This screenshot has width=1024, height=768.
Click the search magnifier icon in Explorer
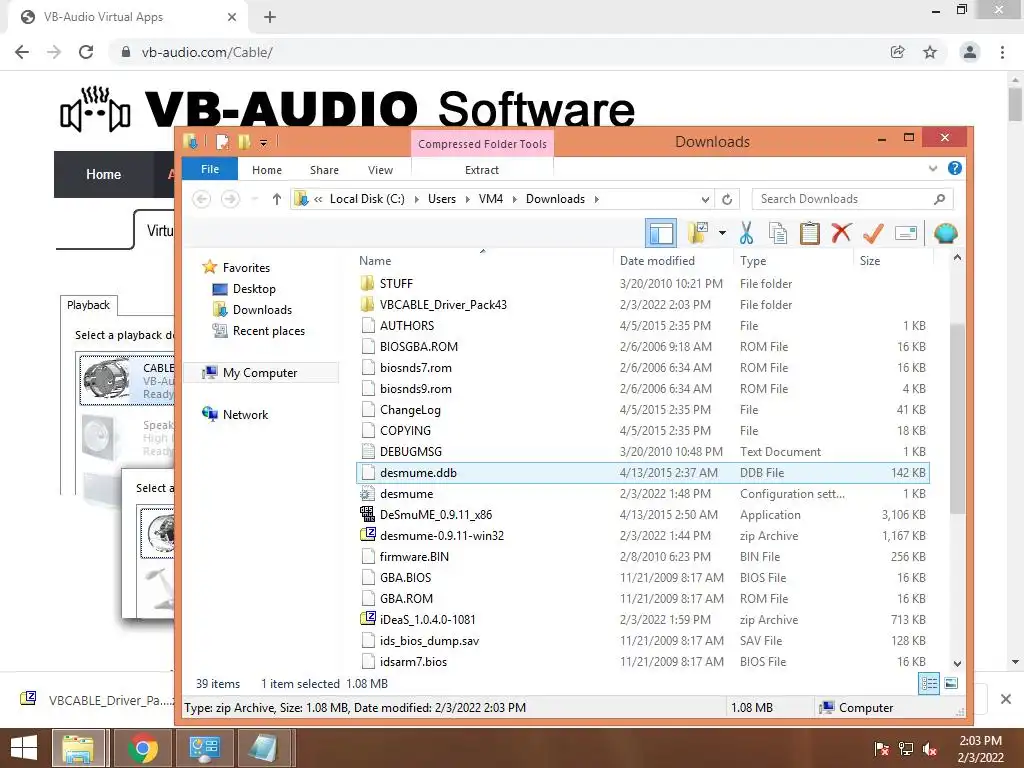939,199
